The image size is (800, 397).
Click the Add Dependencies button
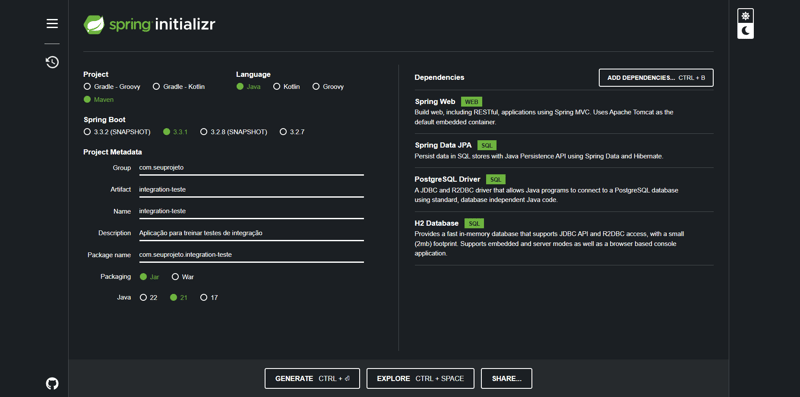[656, 78]
